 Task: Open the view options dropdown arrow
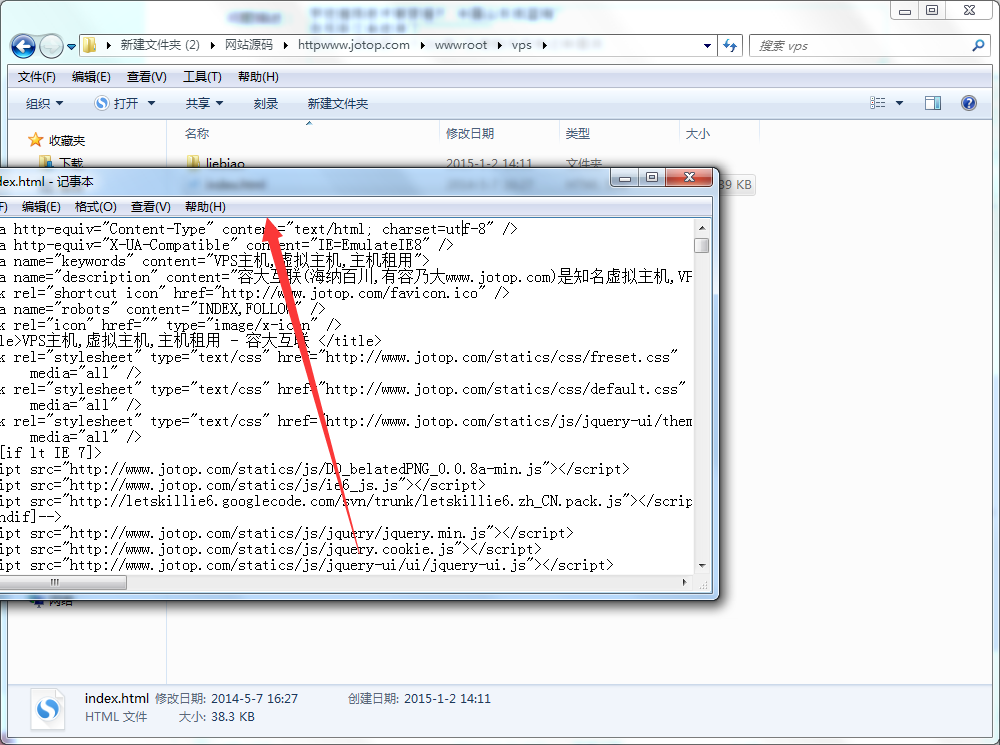coord(899,103)
